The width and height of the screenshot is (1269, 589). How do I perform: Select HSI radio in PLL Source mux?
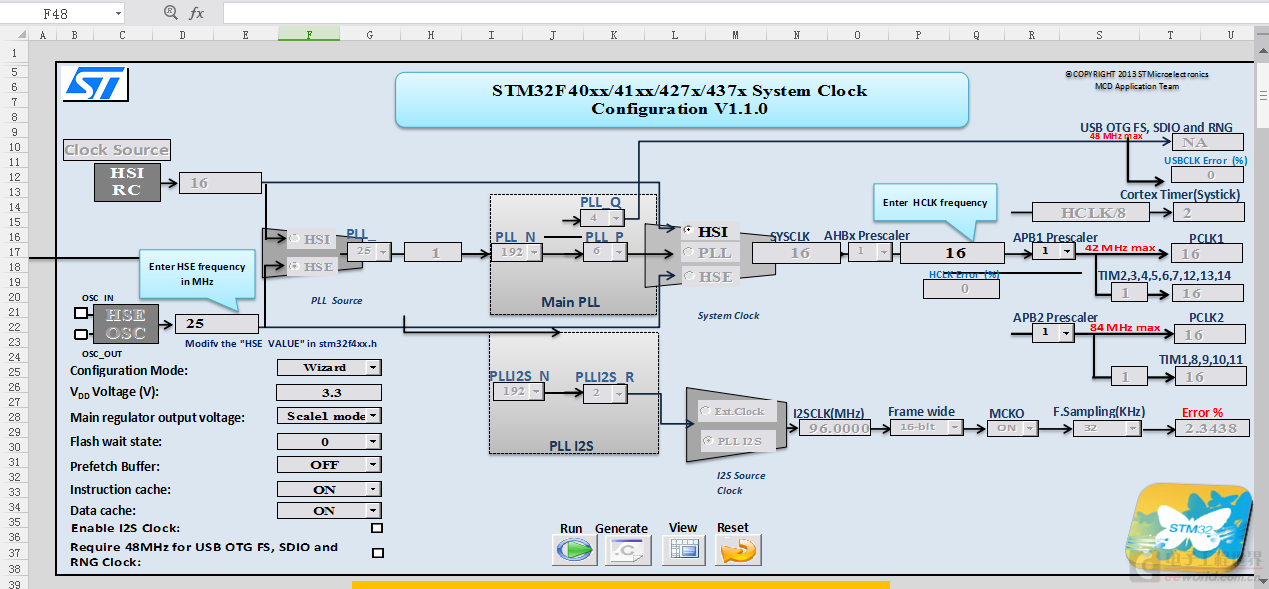pos(294,240)
